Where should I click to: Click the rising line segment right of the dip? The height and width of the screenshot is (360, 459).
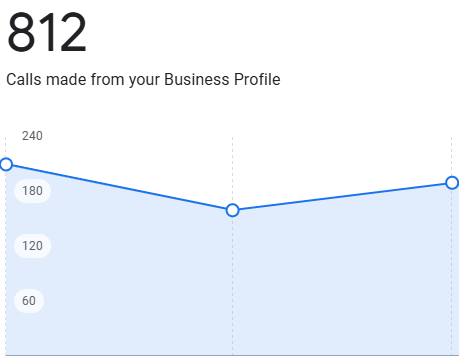pos(342,197)
